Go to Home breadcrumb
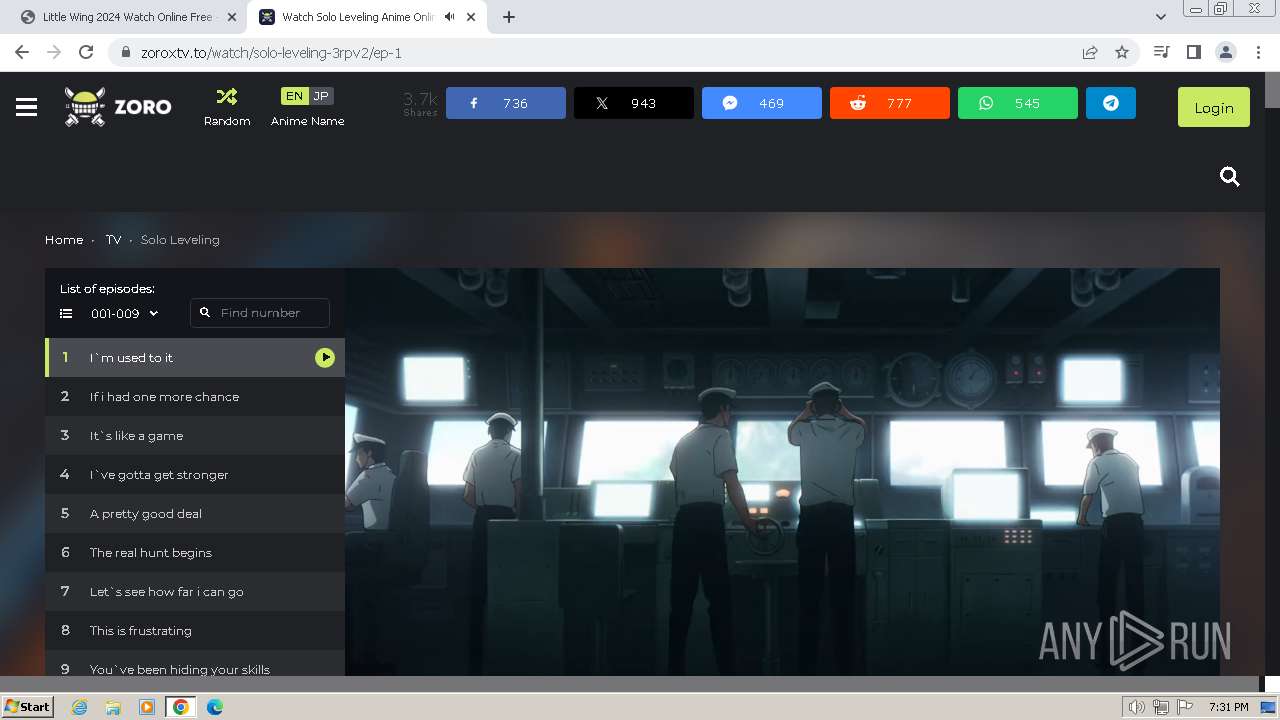This screenshot has height=720, width=1280. (x=64, y=240)
